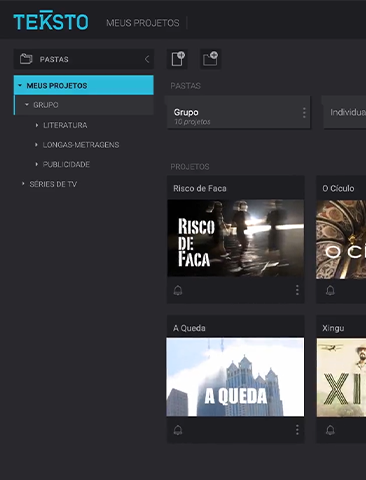Open Risco de Faca options menu
This screenshot has height=480, width=366.
(x=297, y=290)
